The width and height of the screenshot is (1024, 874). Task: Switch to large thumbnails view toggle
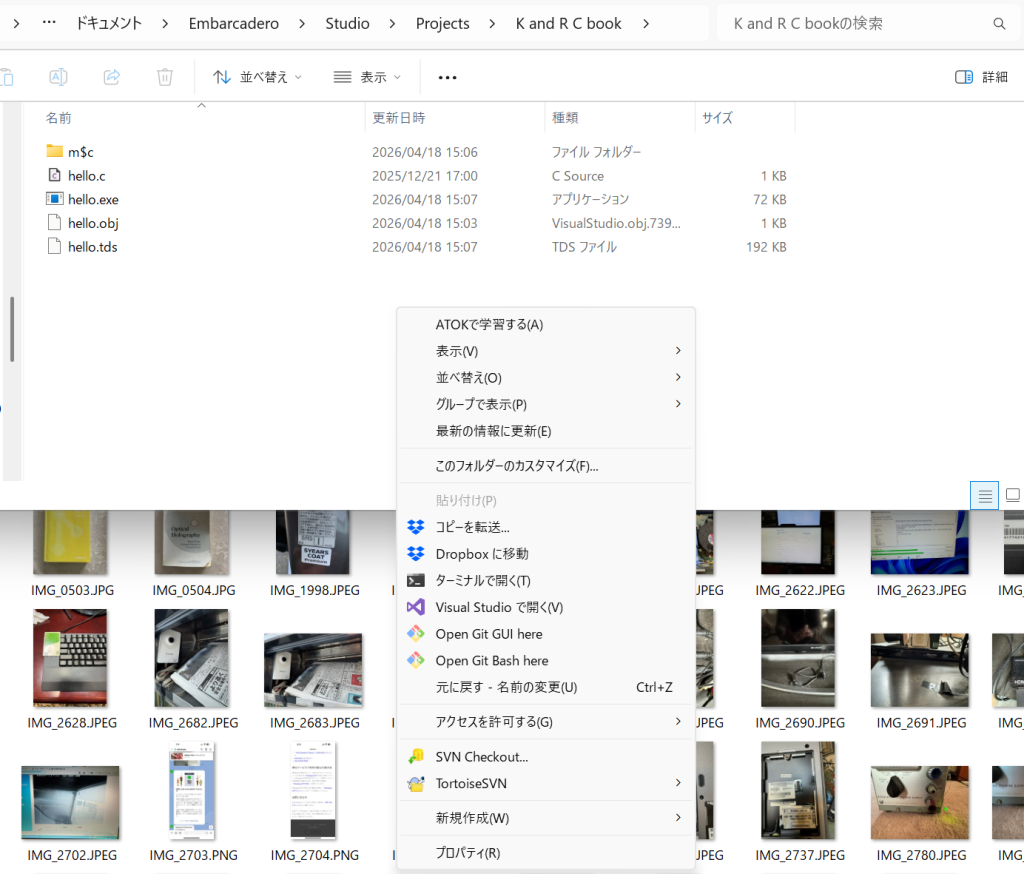click(1012, 495)
